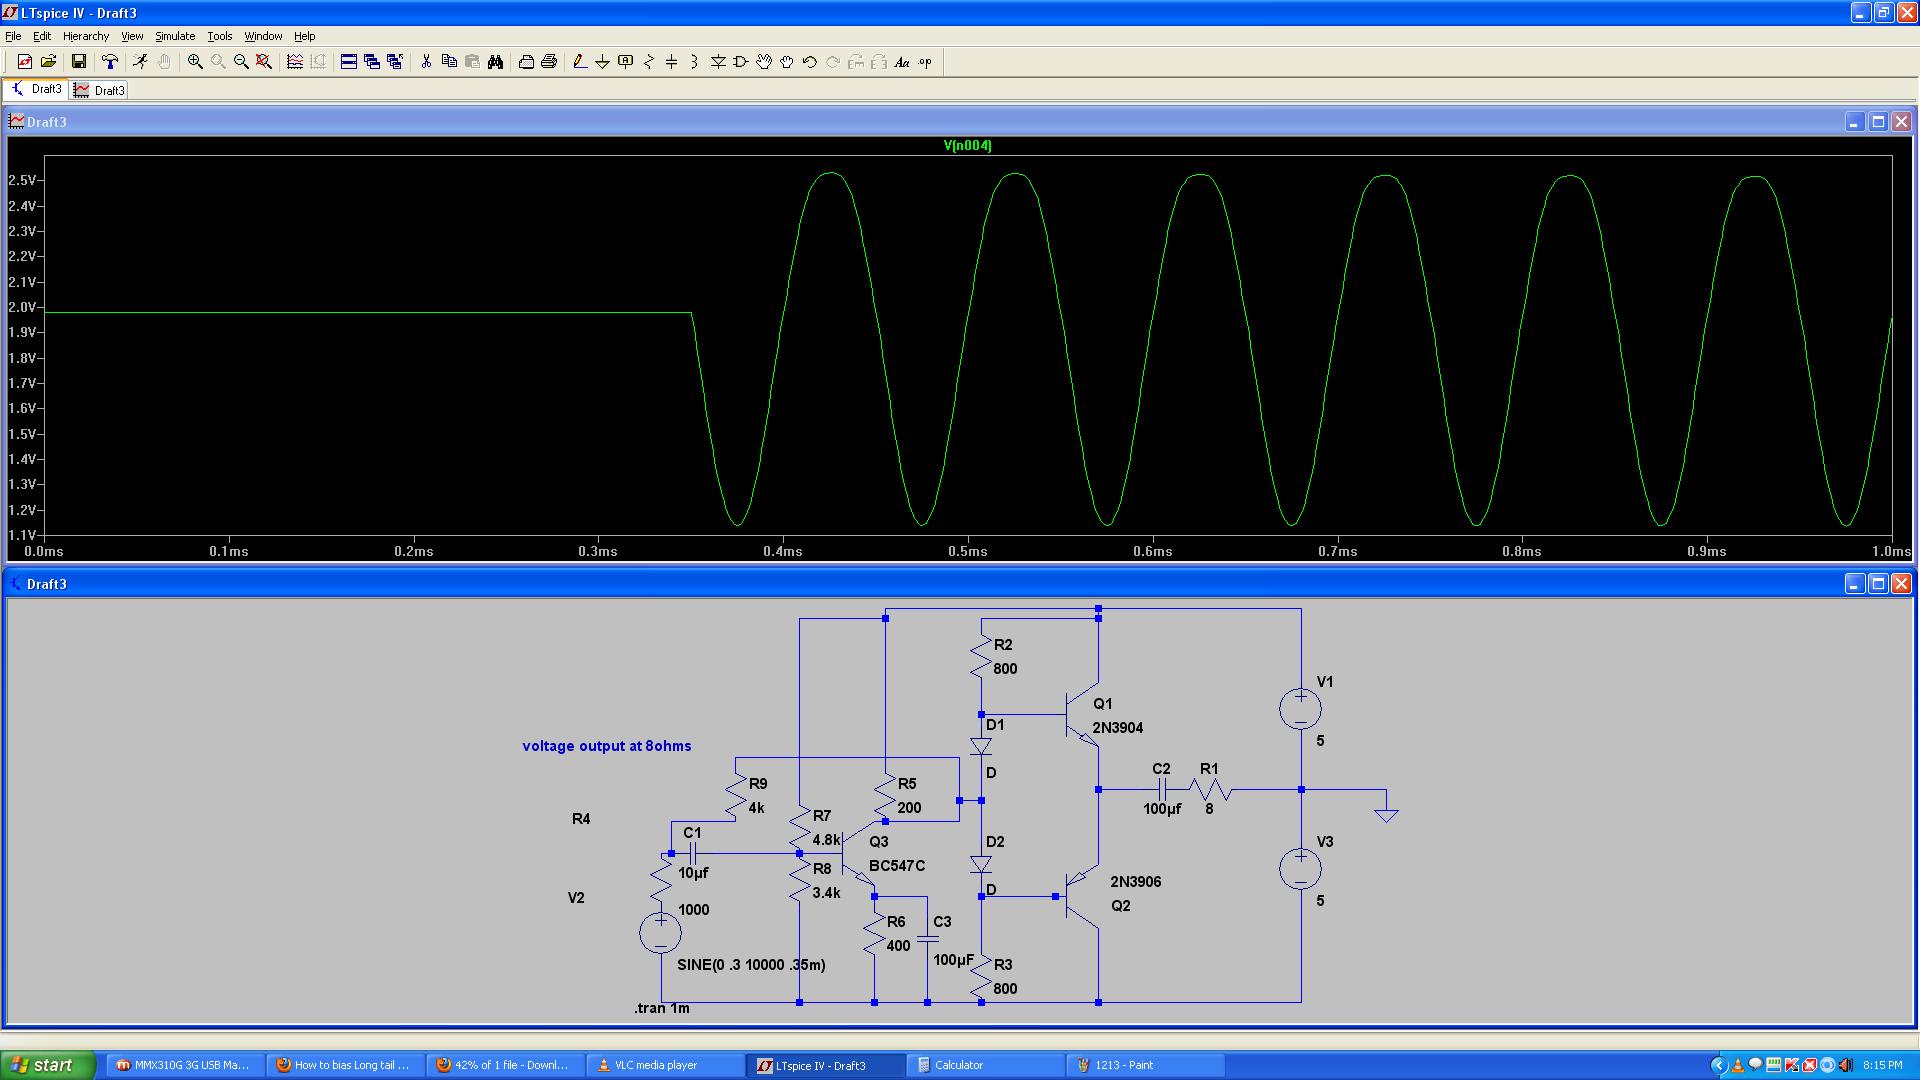Switch to 1213 - Paint in taskbar
This screenshot has height=1080, width=1920.
1146,1065
